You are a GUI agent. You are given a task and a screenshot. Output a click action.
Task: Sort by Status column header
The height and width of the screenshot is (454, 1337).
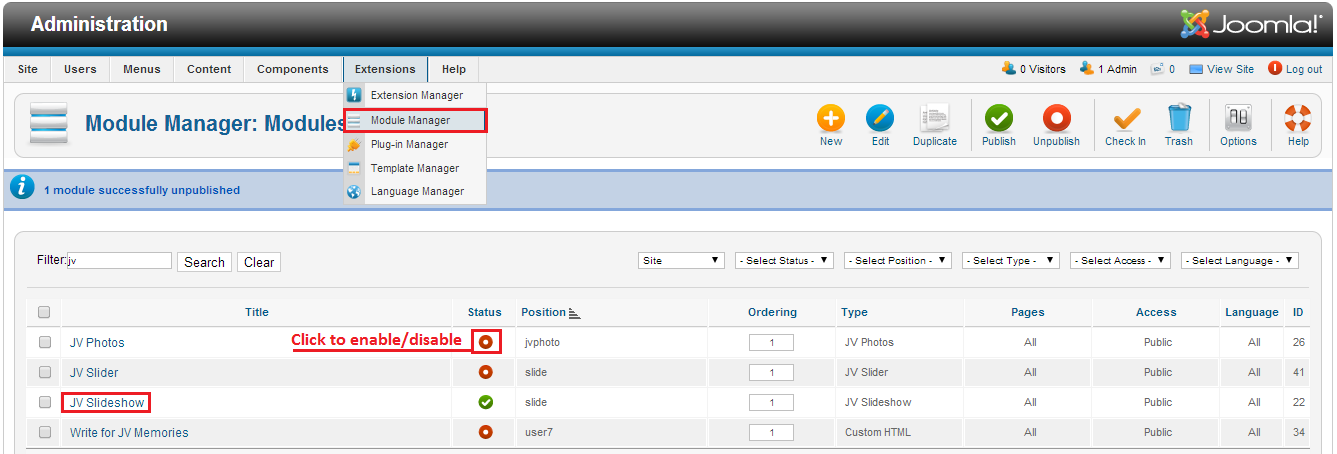tap(485, 312)
